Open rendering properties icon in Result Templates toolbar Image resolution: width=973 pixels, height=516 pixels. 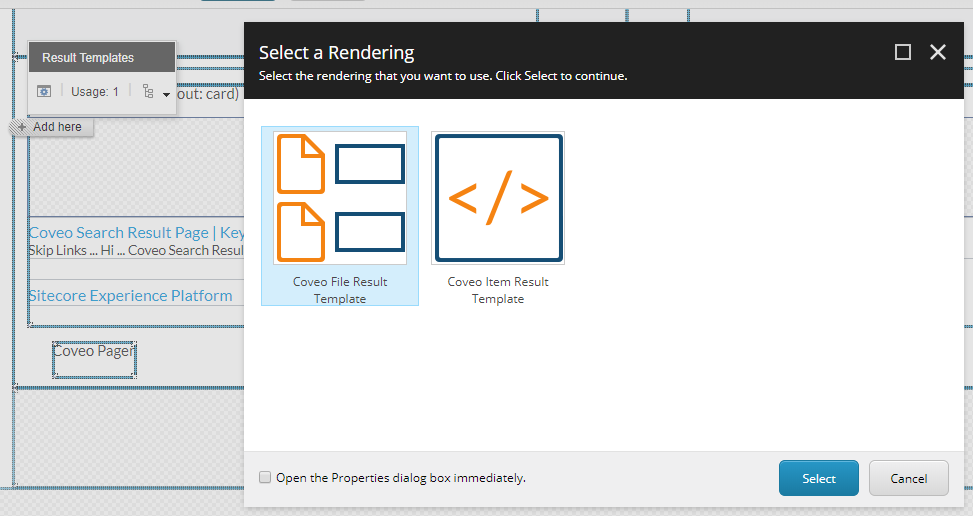(x=44, y=91)
